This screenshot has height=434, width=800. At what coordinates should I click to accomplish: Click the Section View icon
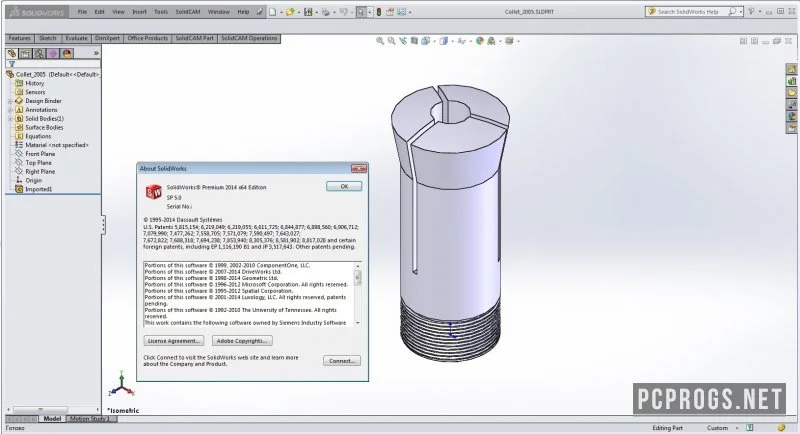click(x=414, y=41)
